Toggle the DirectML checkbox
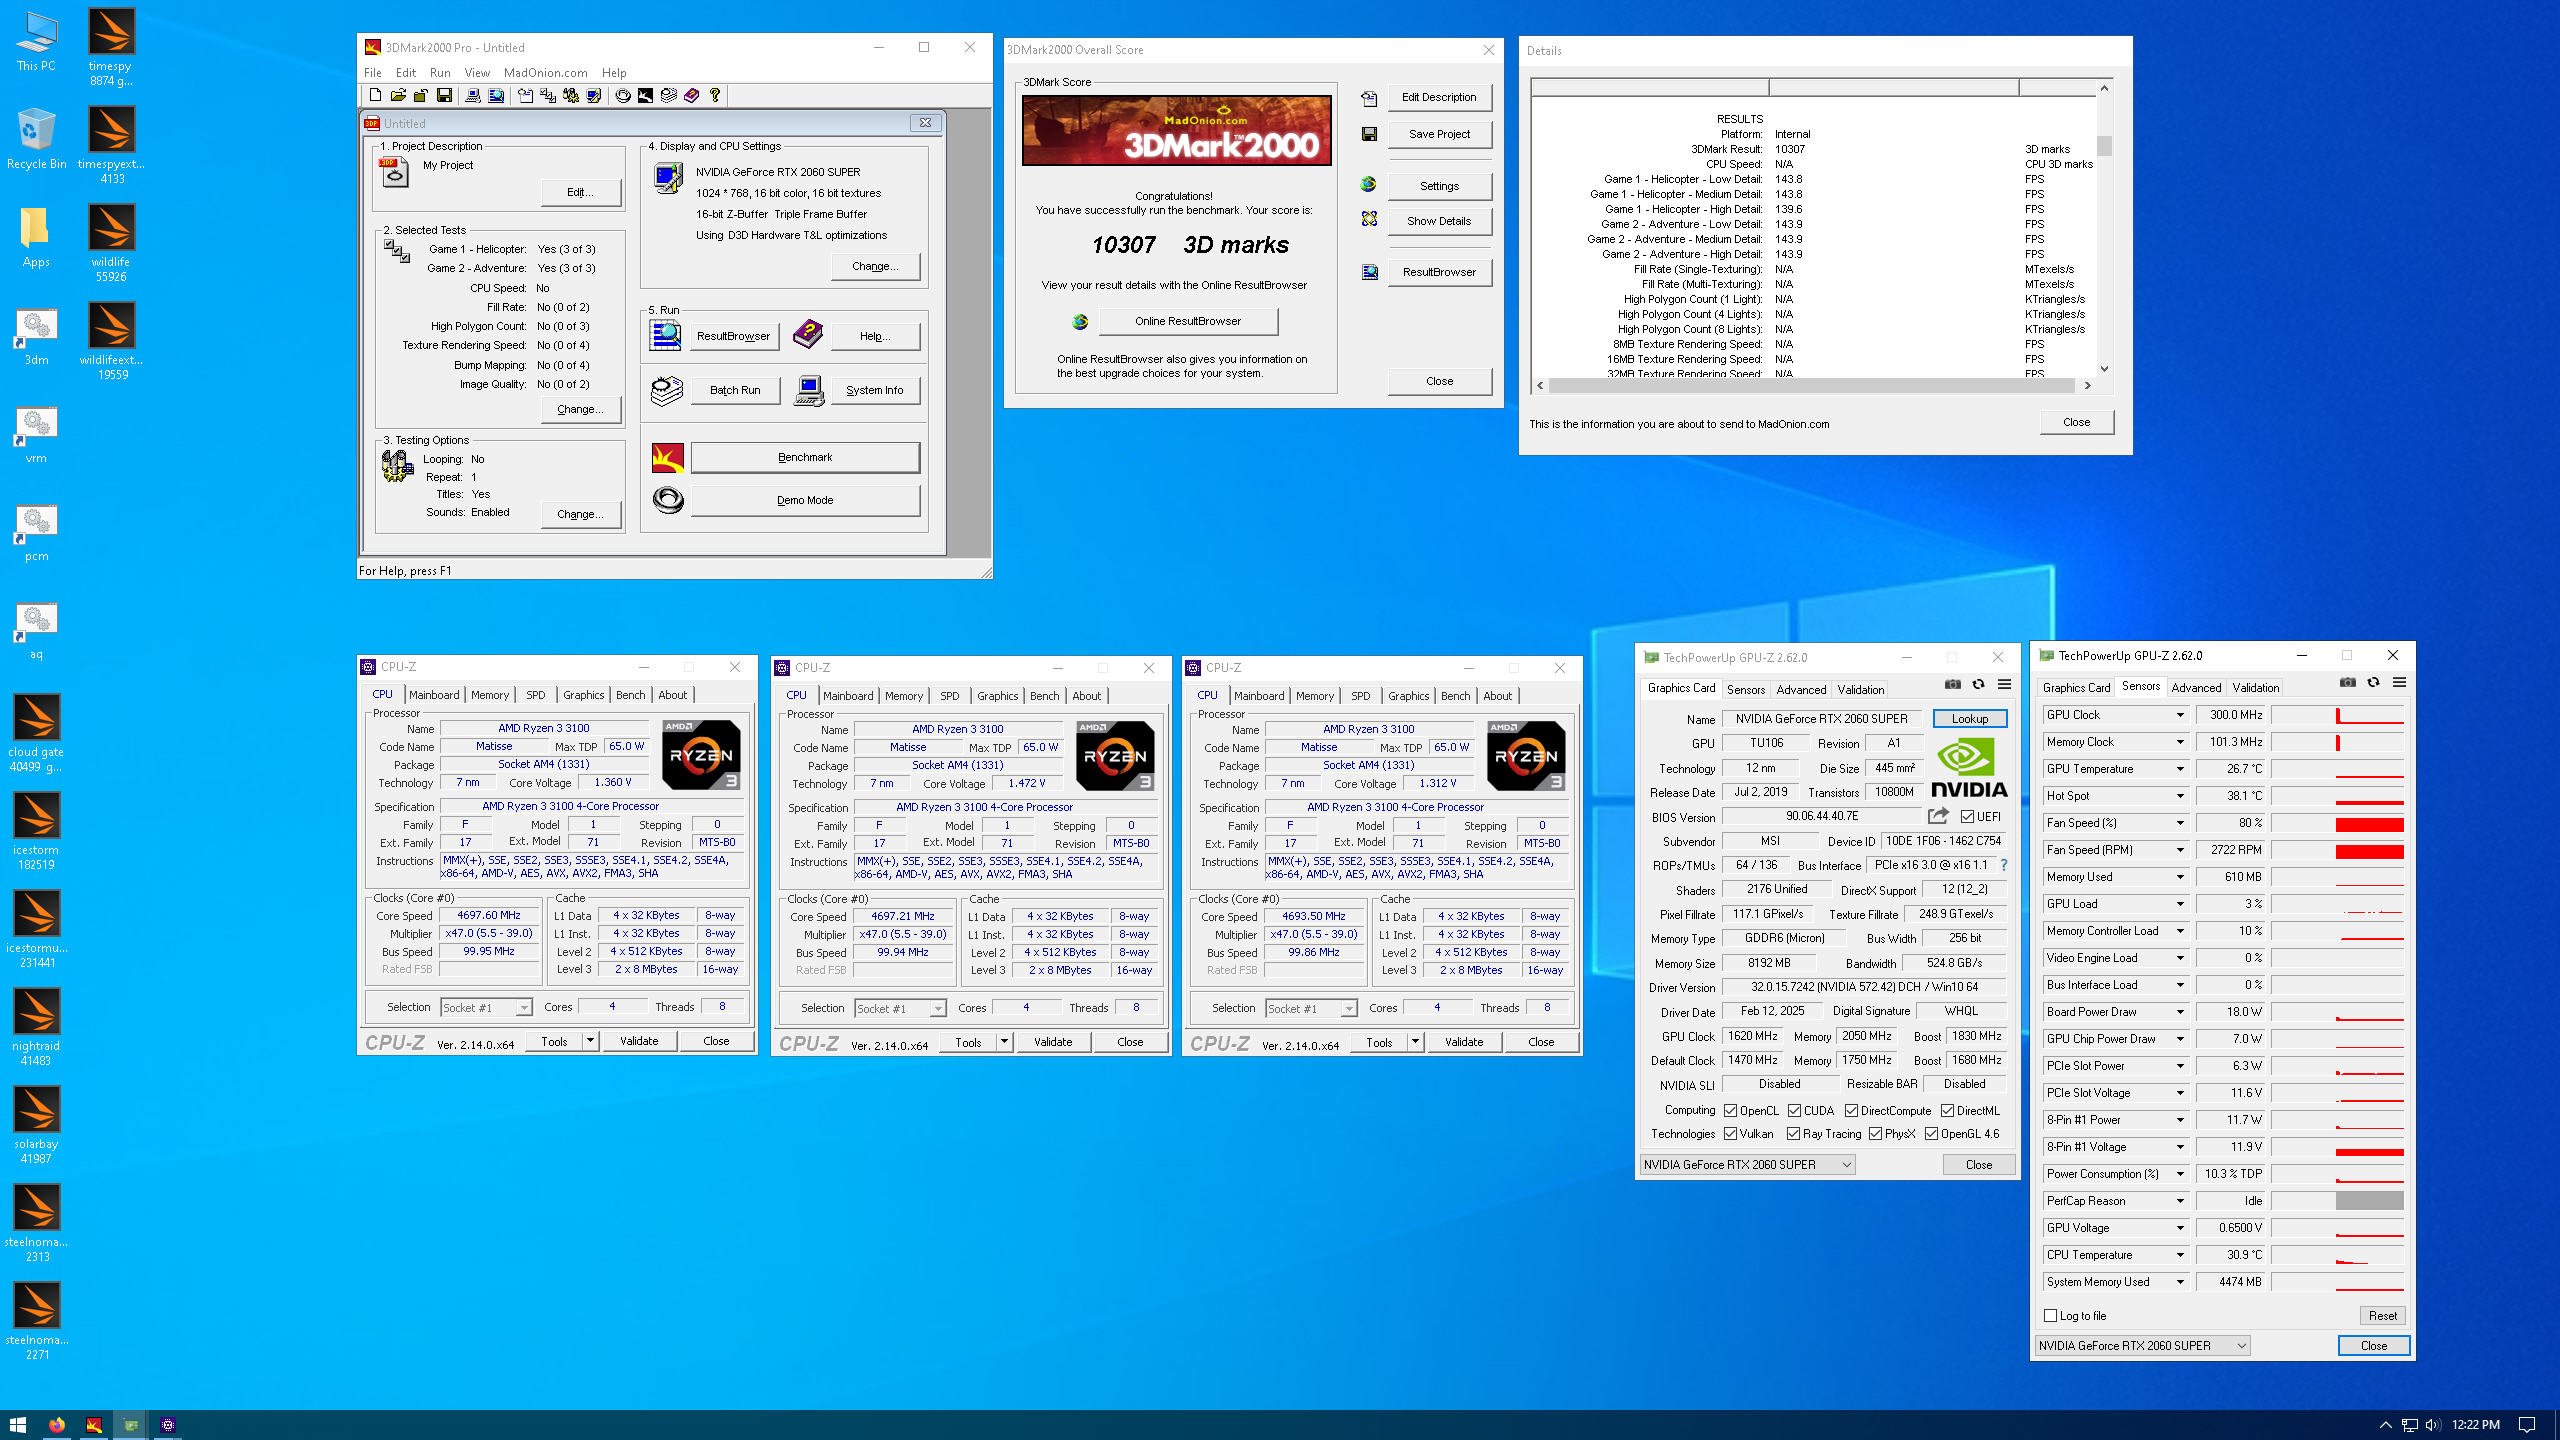 pos(1947,1111)
